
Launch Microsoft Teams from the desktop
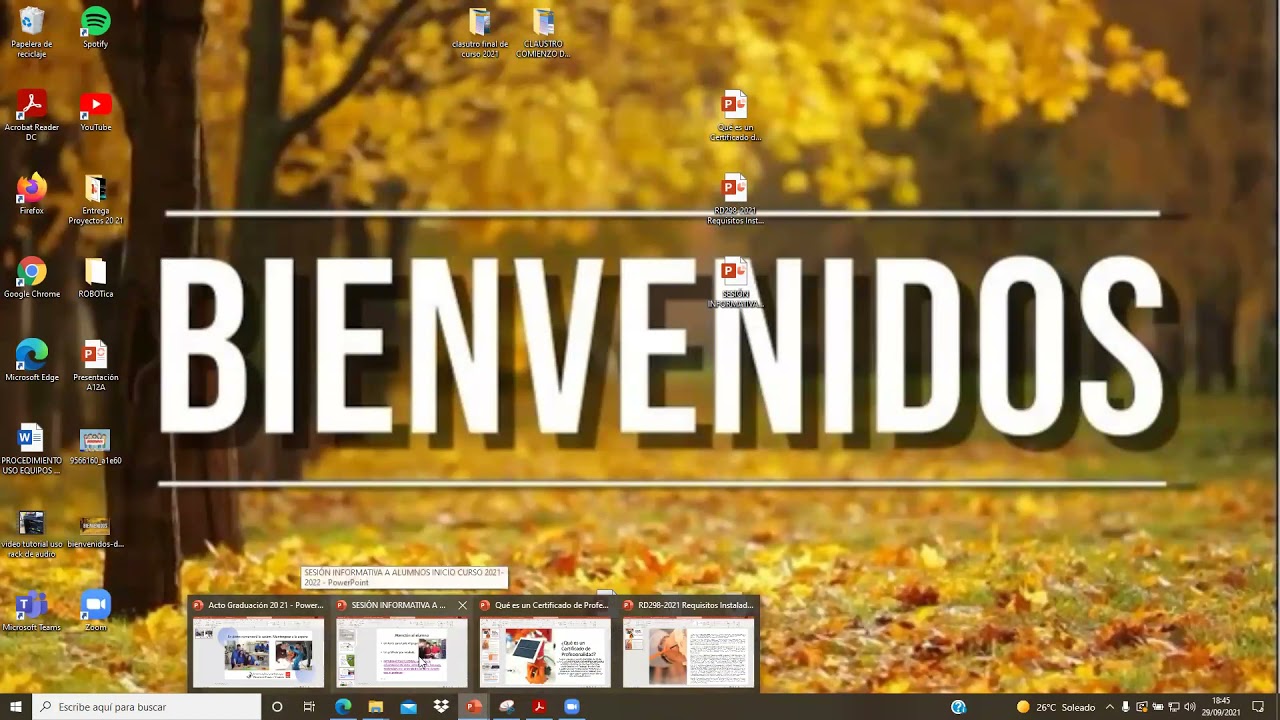[x=31, y=610]
